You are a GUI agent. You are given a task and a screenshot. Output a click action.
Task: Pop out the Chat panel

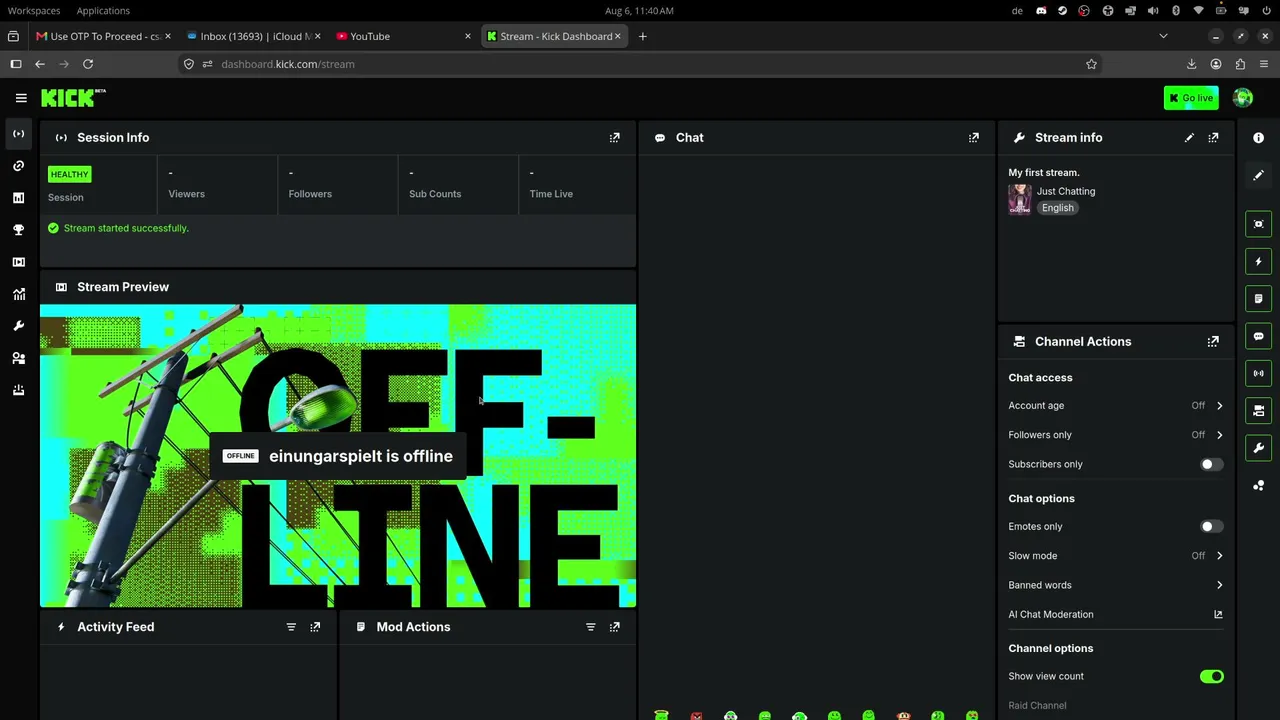[974, 138]
